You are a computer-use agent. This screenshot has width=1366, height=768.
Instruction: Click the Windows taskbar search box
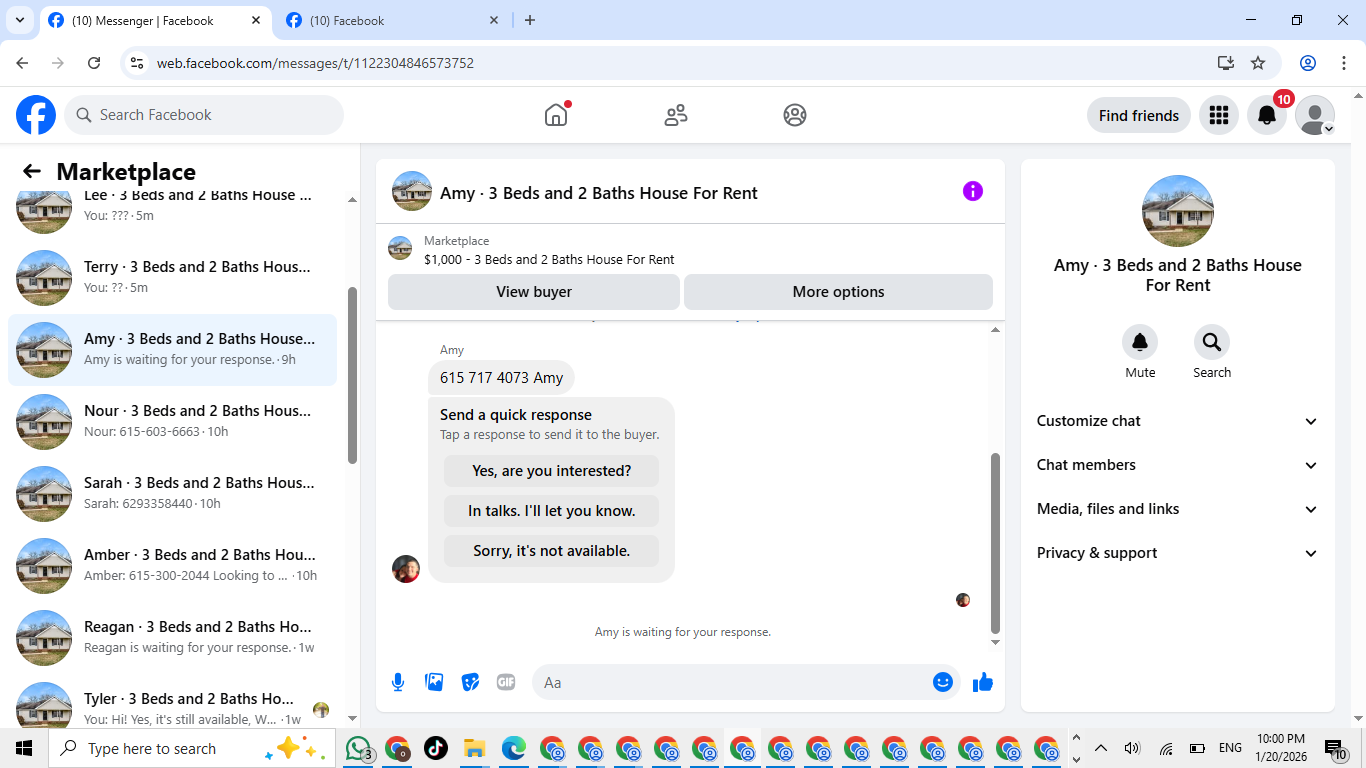[190, 748]
